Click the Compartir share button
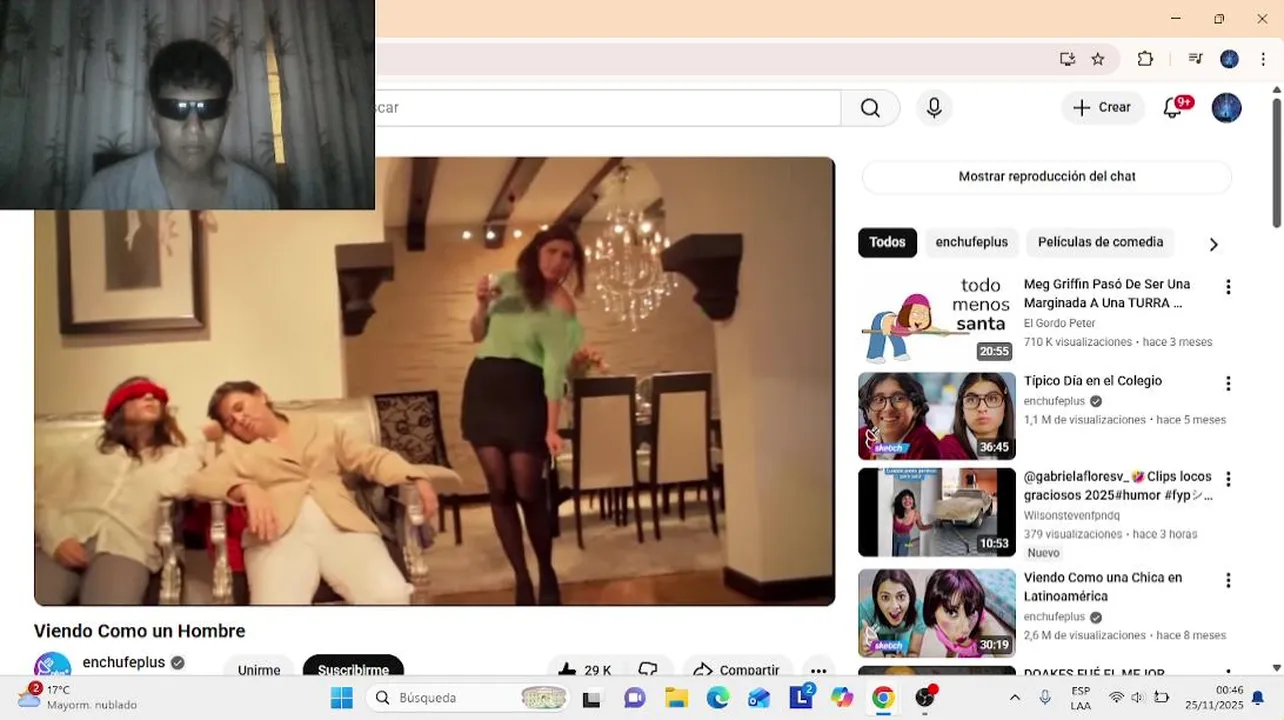 [x=737, y=669]
